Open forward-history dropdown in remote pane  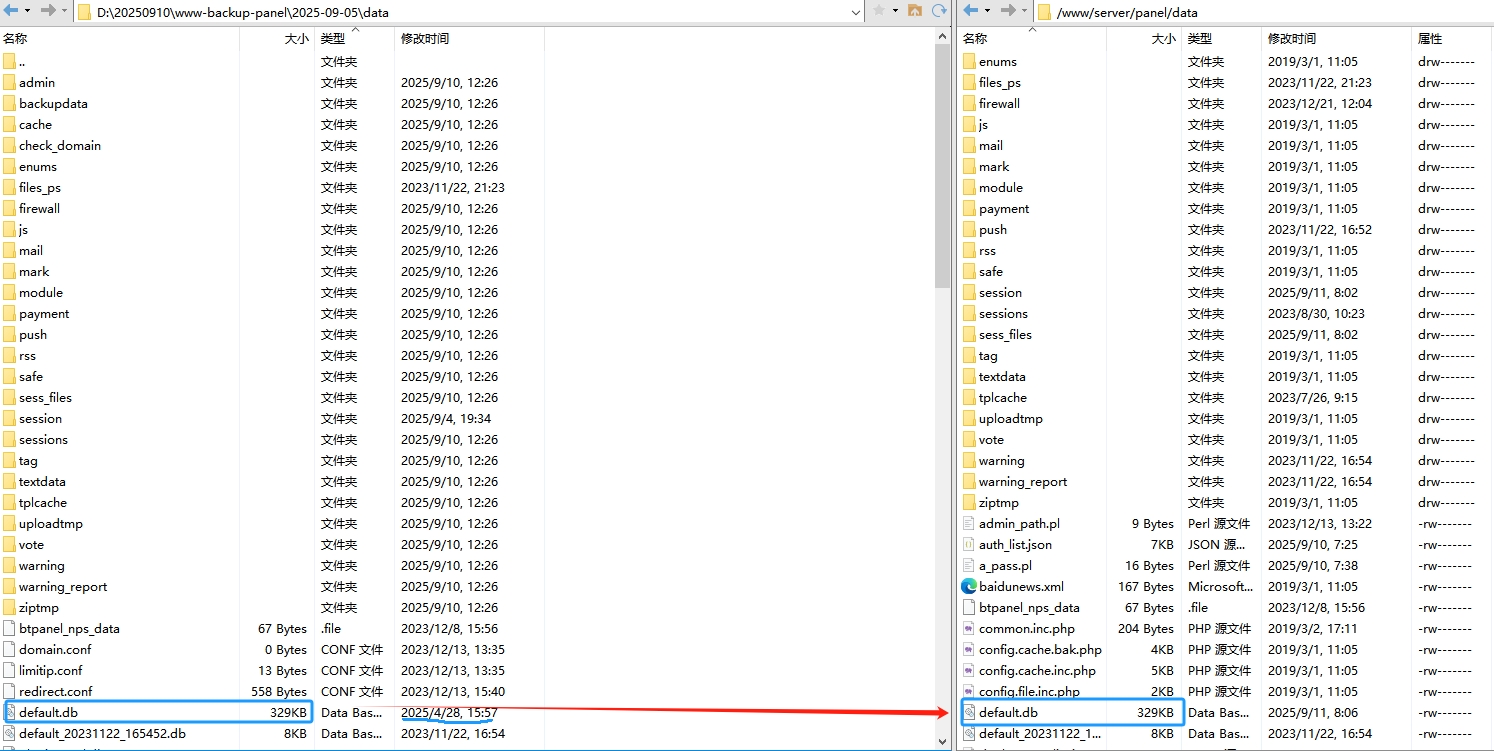tap(1024, 11)
